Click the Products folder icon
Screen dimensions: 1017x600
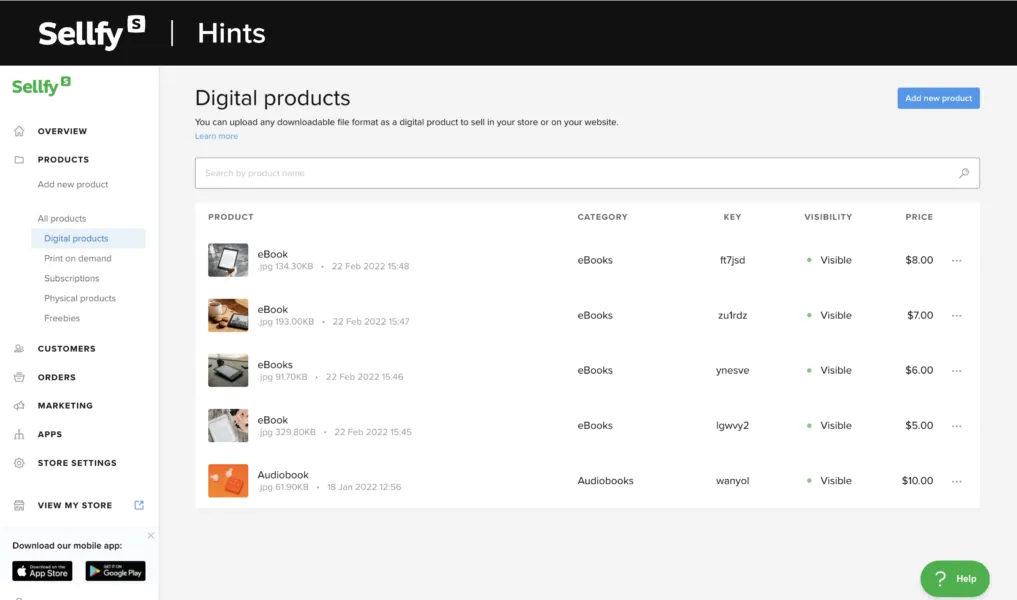coord(19,160)
